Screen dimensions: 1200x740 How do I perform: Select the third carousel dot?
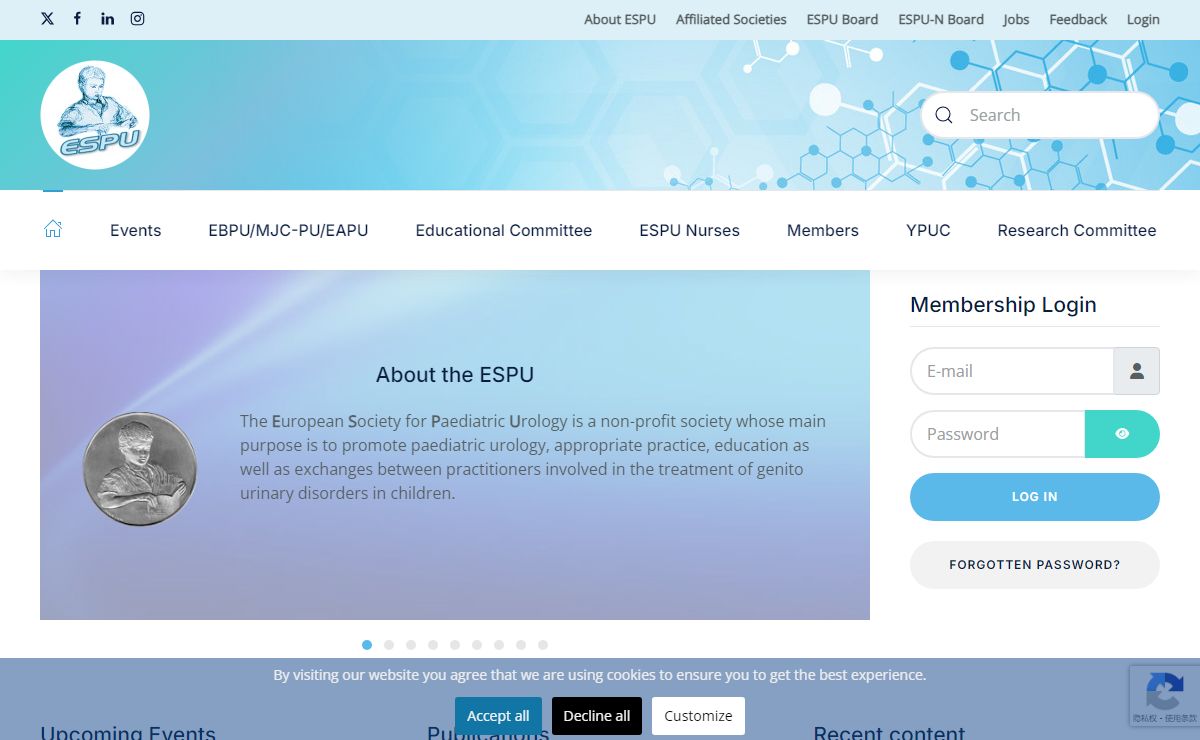click(411, 645)
